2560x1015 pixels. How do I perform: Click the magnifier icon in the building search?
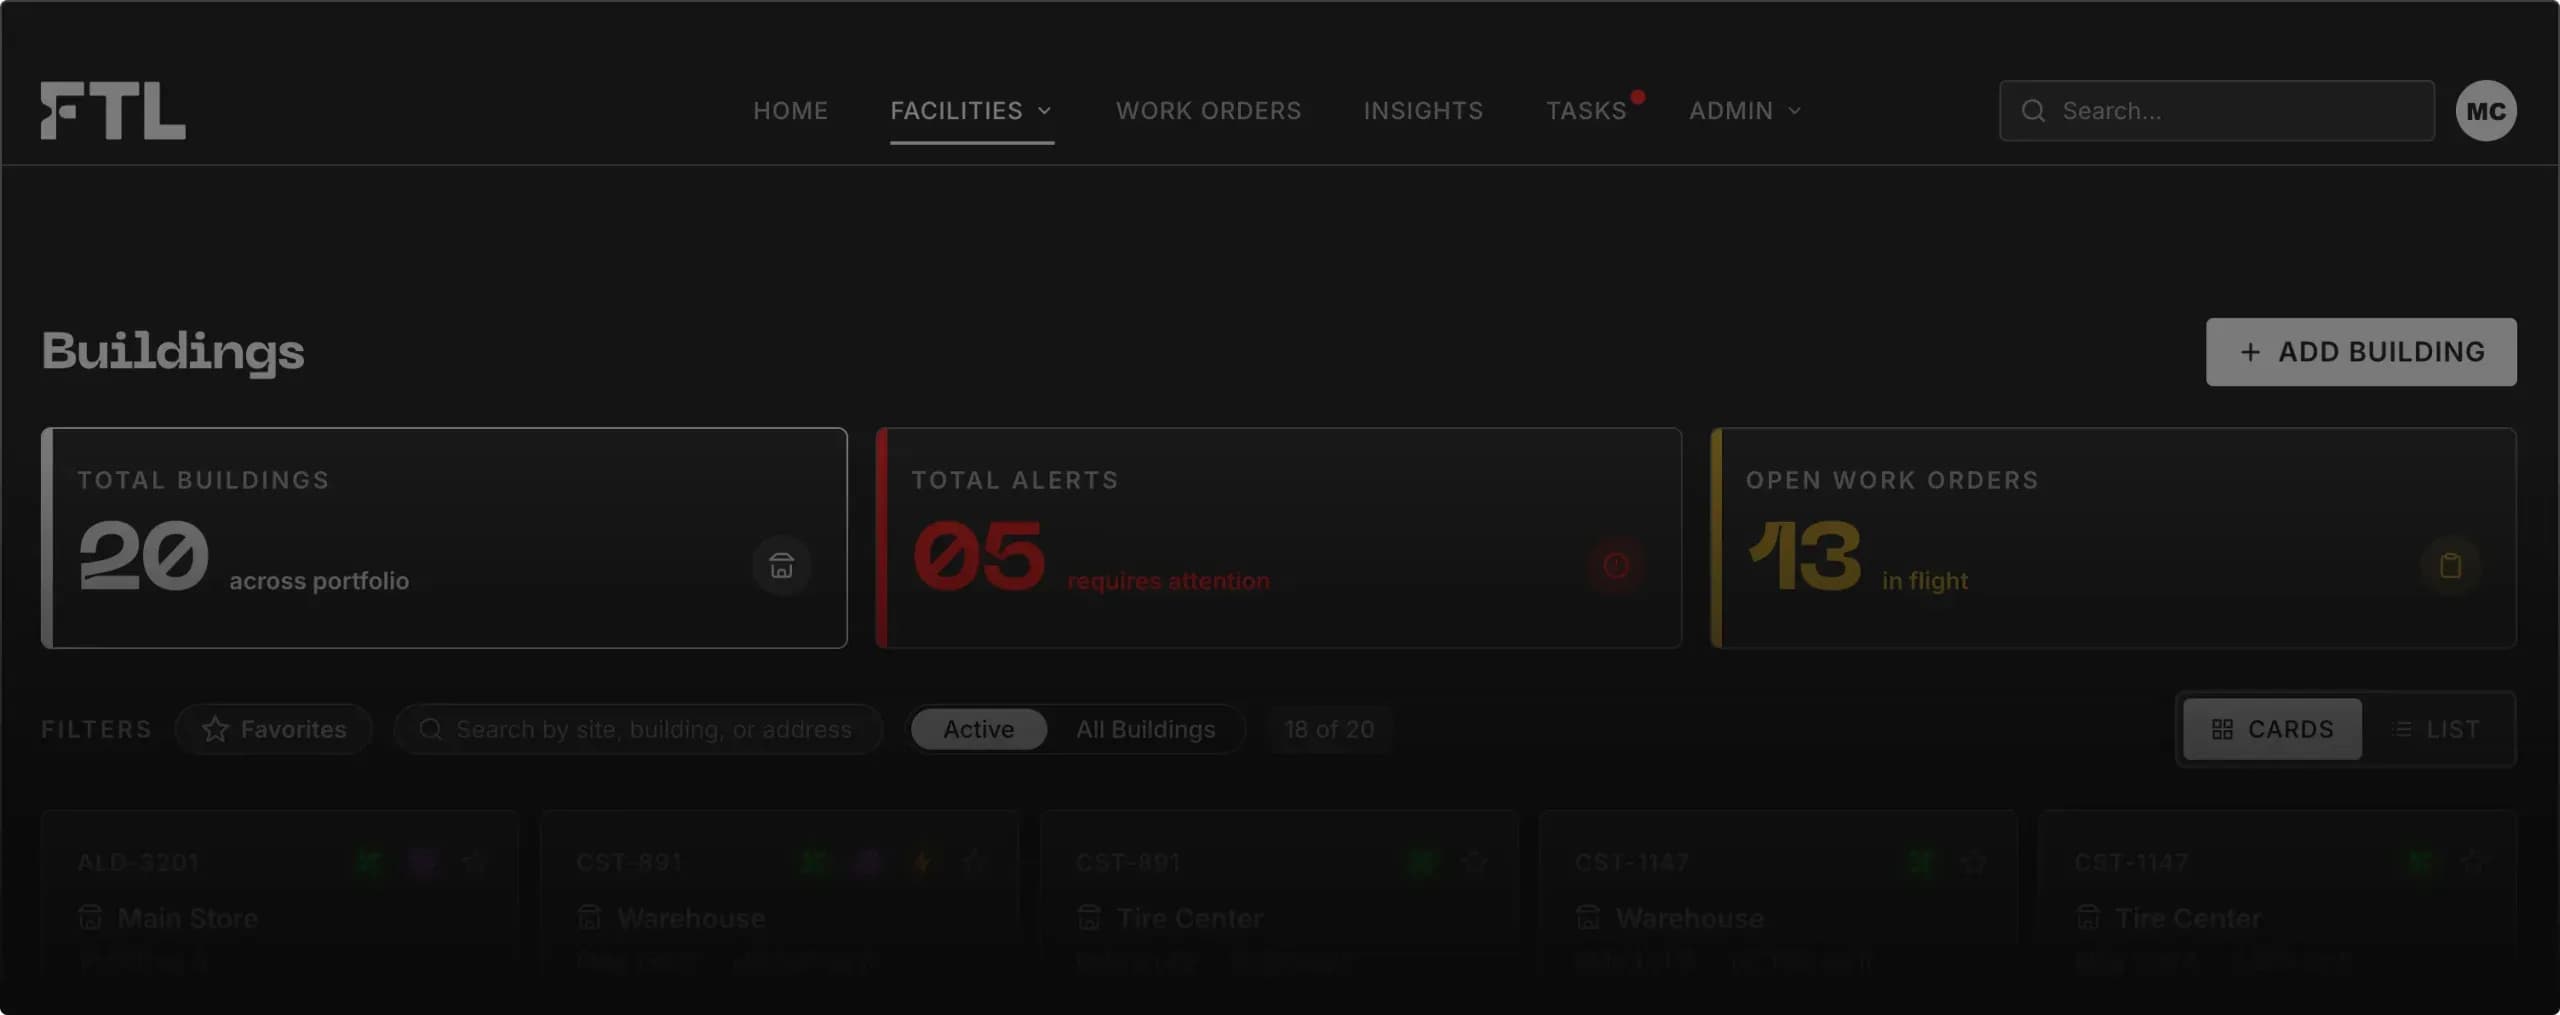pyautogui.click(x=431, y=729)
